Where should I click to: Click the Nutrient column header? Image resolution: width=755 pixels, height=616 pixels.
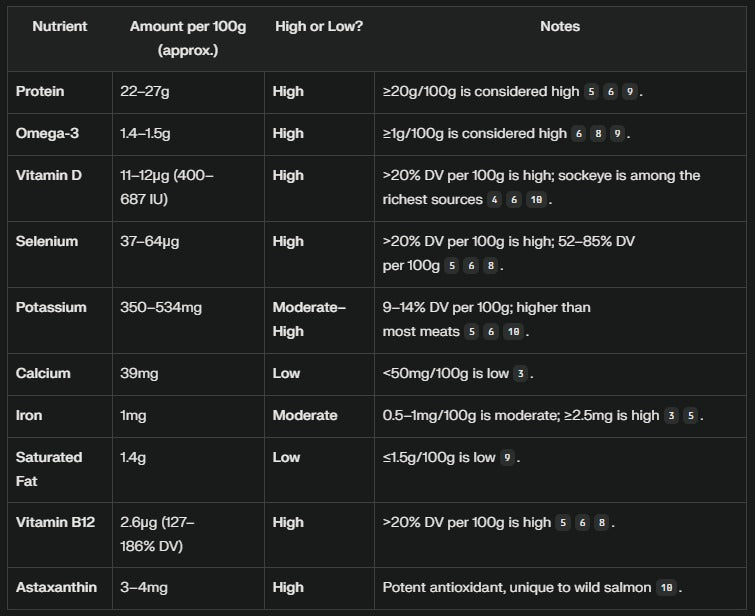(59, 27)
